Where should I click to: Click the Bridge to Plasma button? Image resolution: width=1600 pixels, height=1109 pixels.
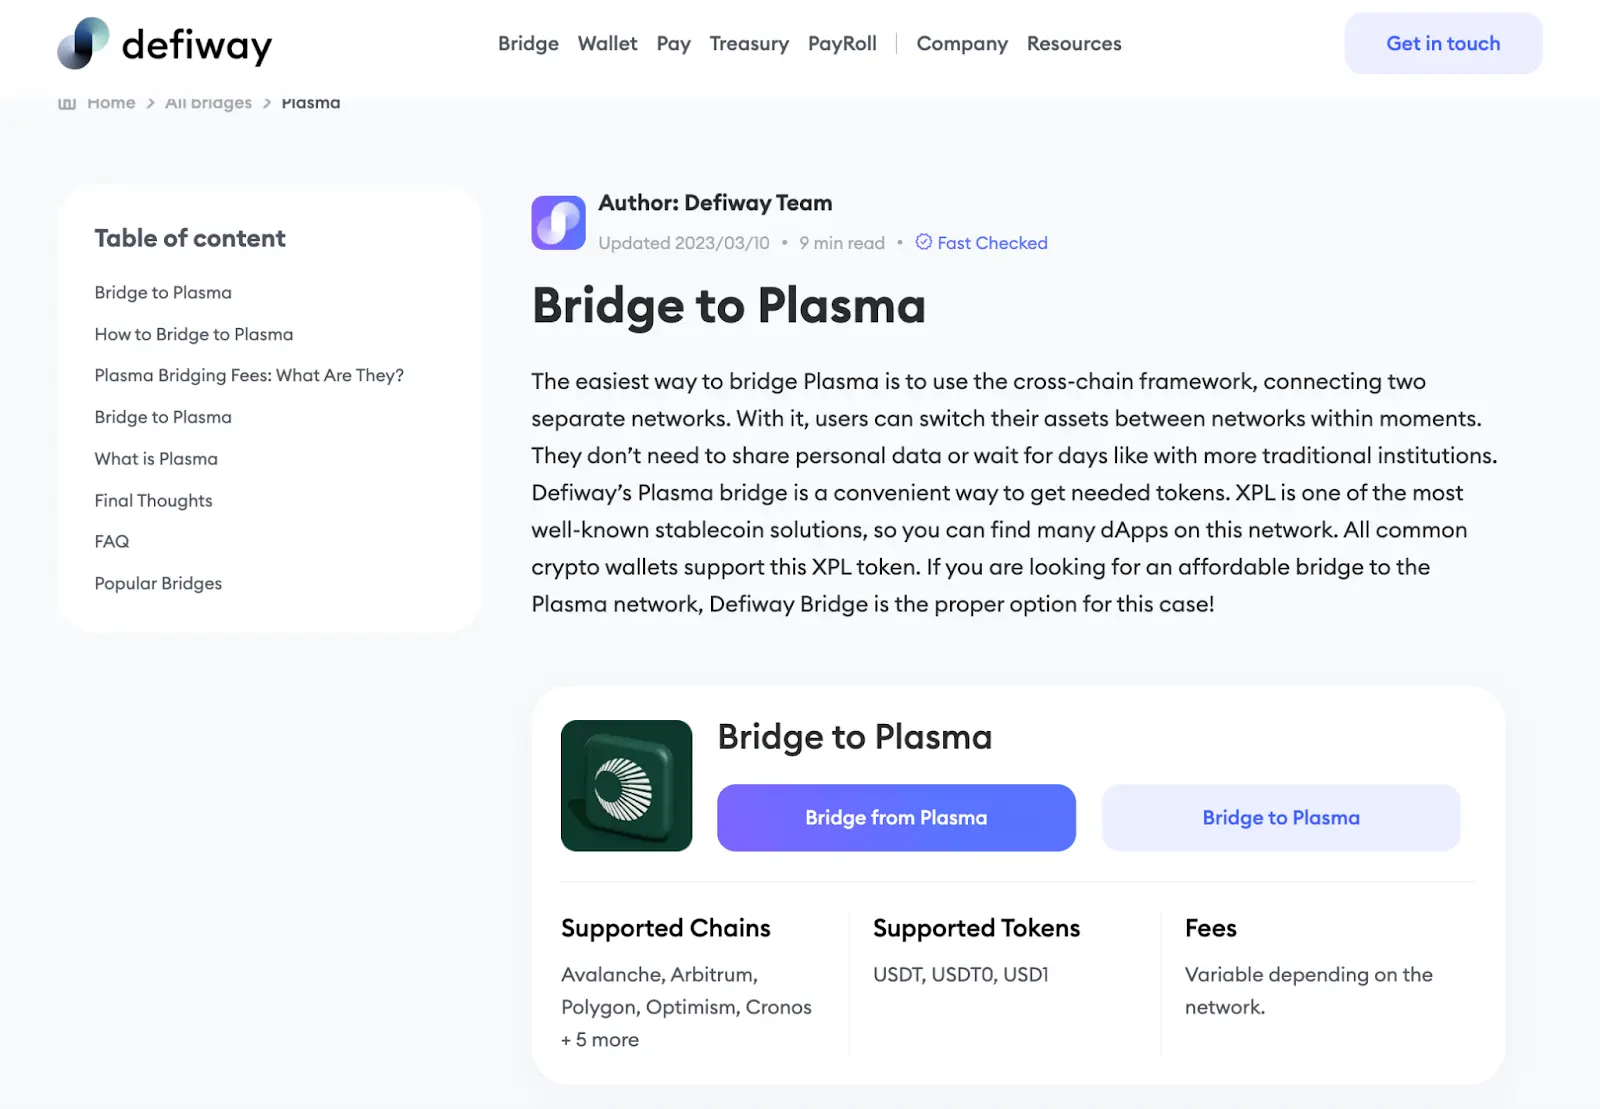pos(1280,817)
